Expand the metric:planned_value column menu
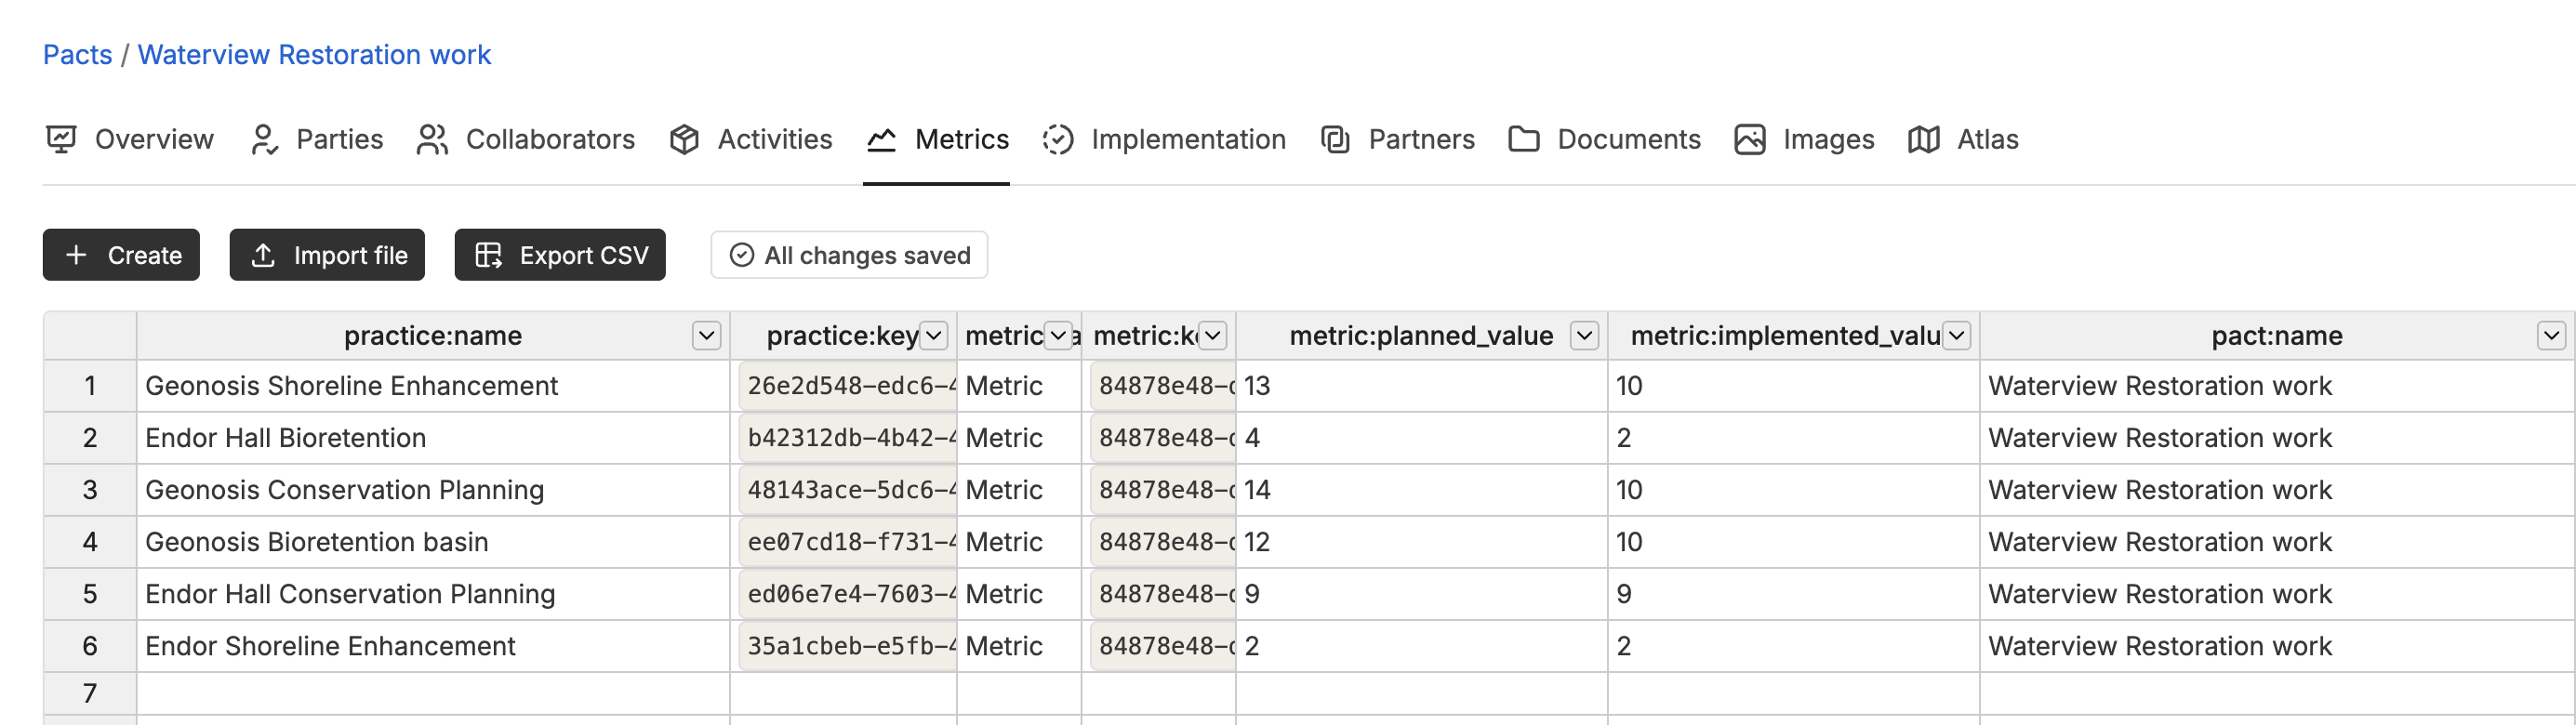Viewport: 2576px width, 725px height. (1584, 336)
